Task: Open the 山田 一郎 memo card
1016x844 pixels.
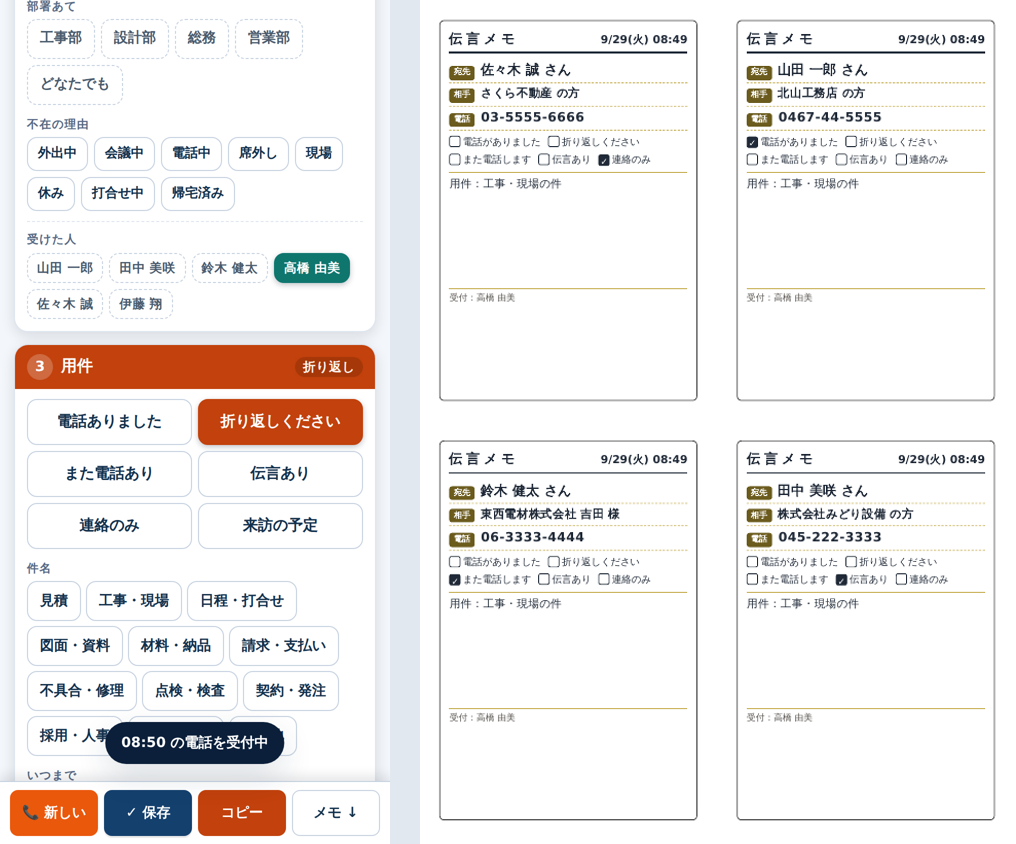Action: (x=866, y=211)
